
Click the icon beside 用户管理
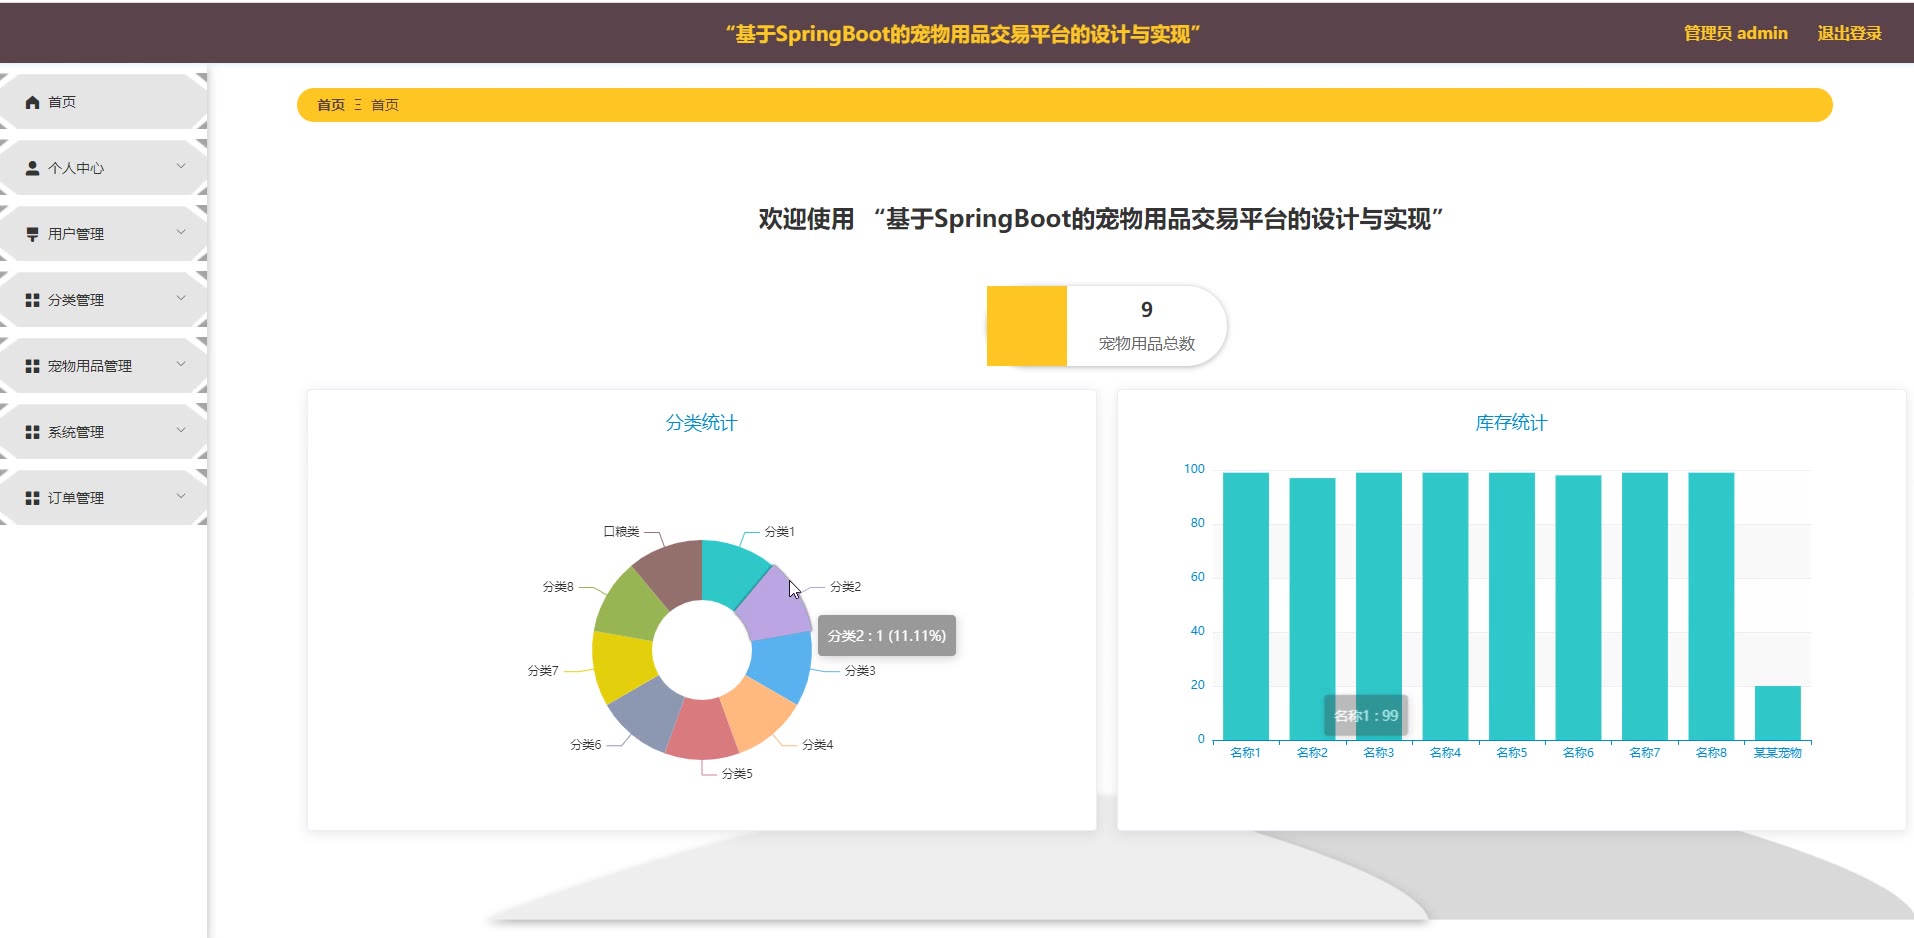point(32,234)
